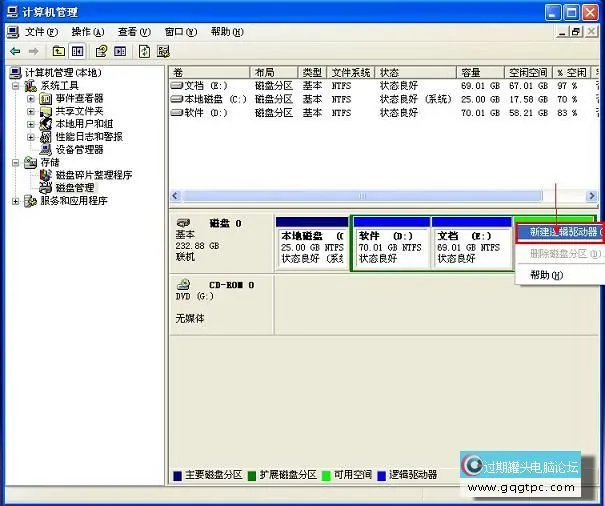The width and height of the screenshot is (605, 506).
Task: Click the 计算机管理 icon in the menu bar
Action: coord(13,32)
